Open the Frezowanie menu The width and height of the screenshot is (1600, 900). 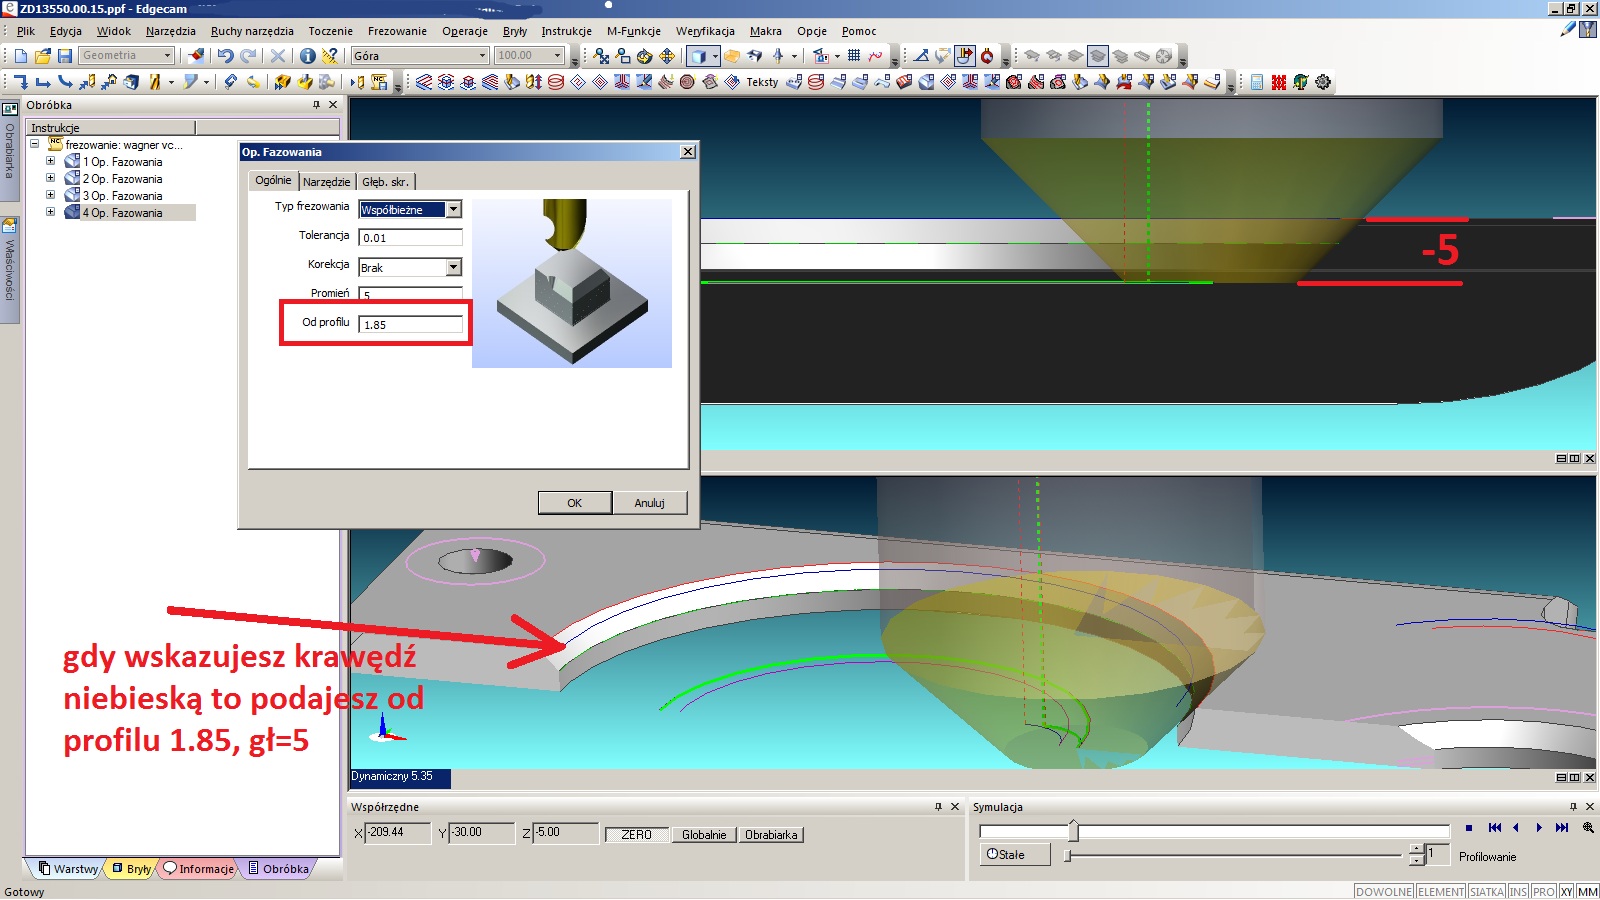(x=397, y=31)
